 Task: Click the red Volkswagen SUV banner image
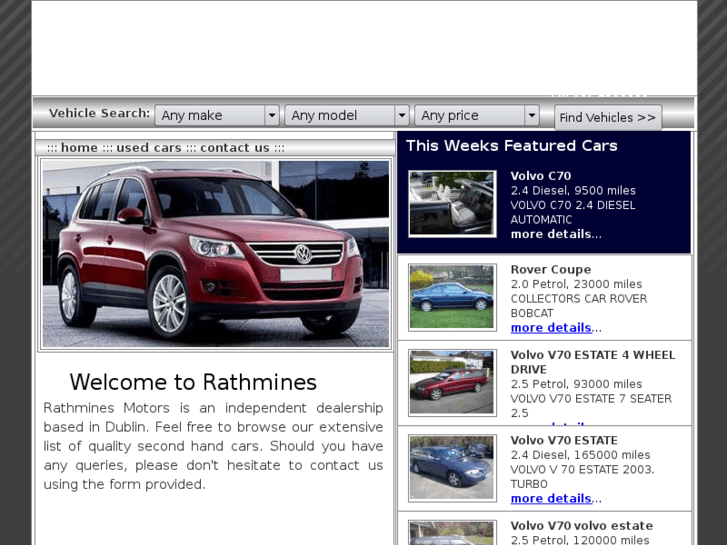[216, 254]
